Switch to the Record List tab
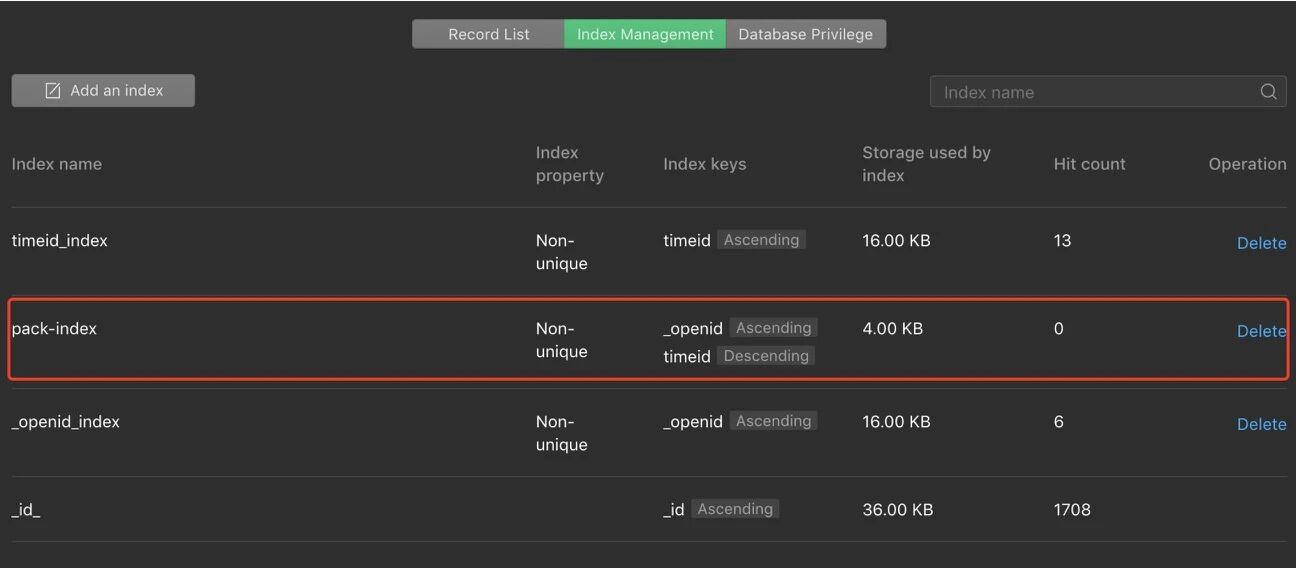This screenshot has width=1296, height=568. click(488, 34)
